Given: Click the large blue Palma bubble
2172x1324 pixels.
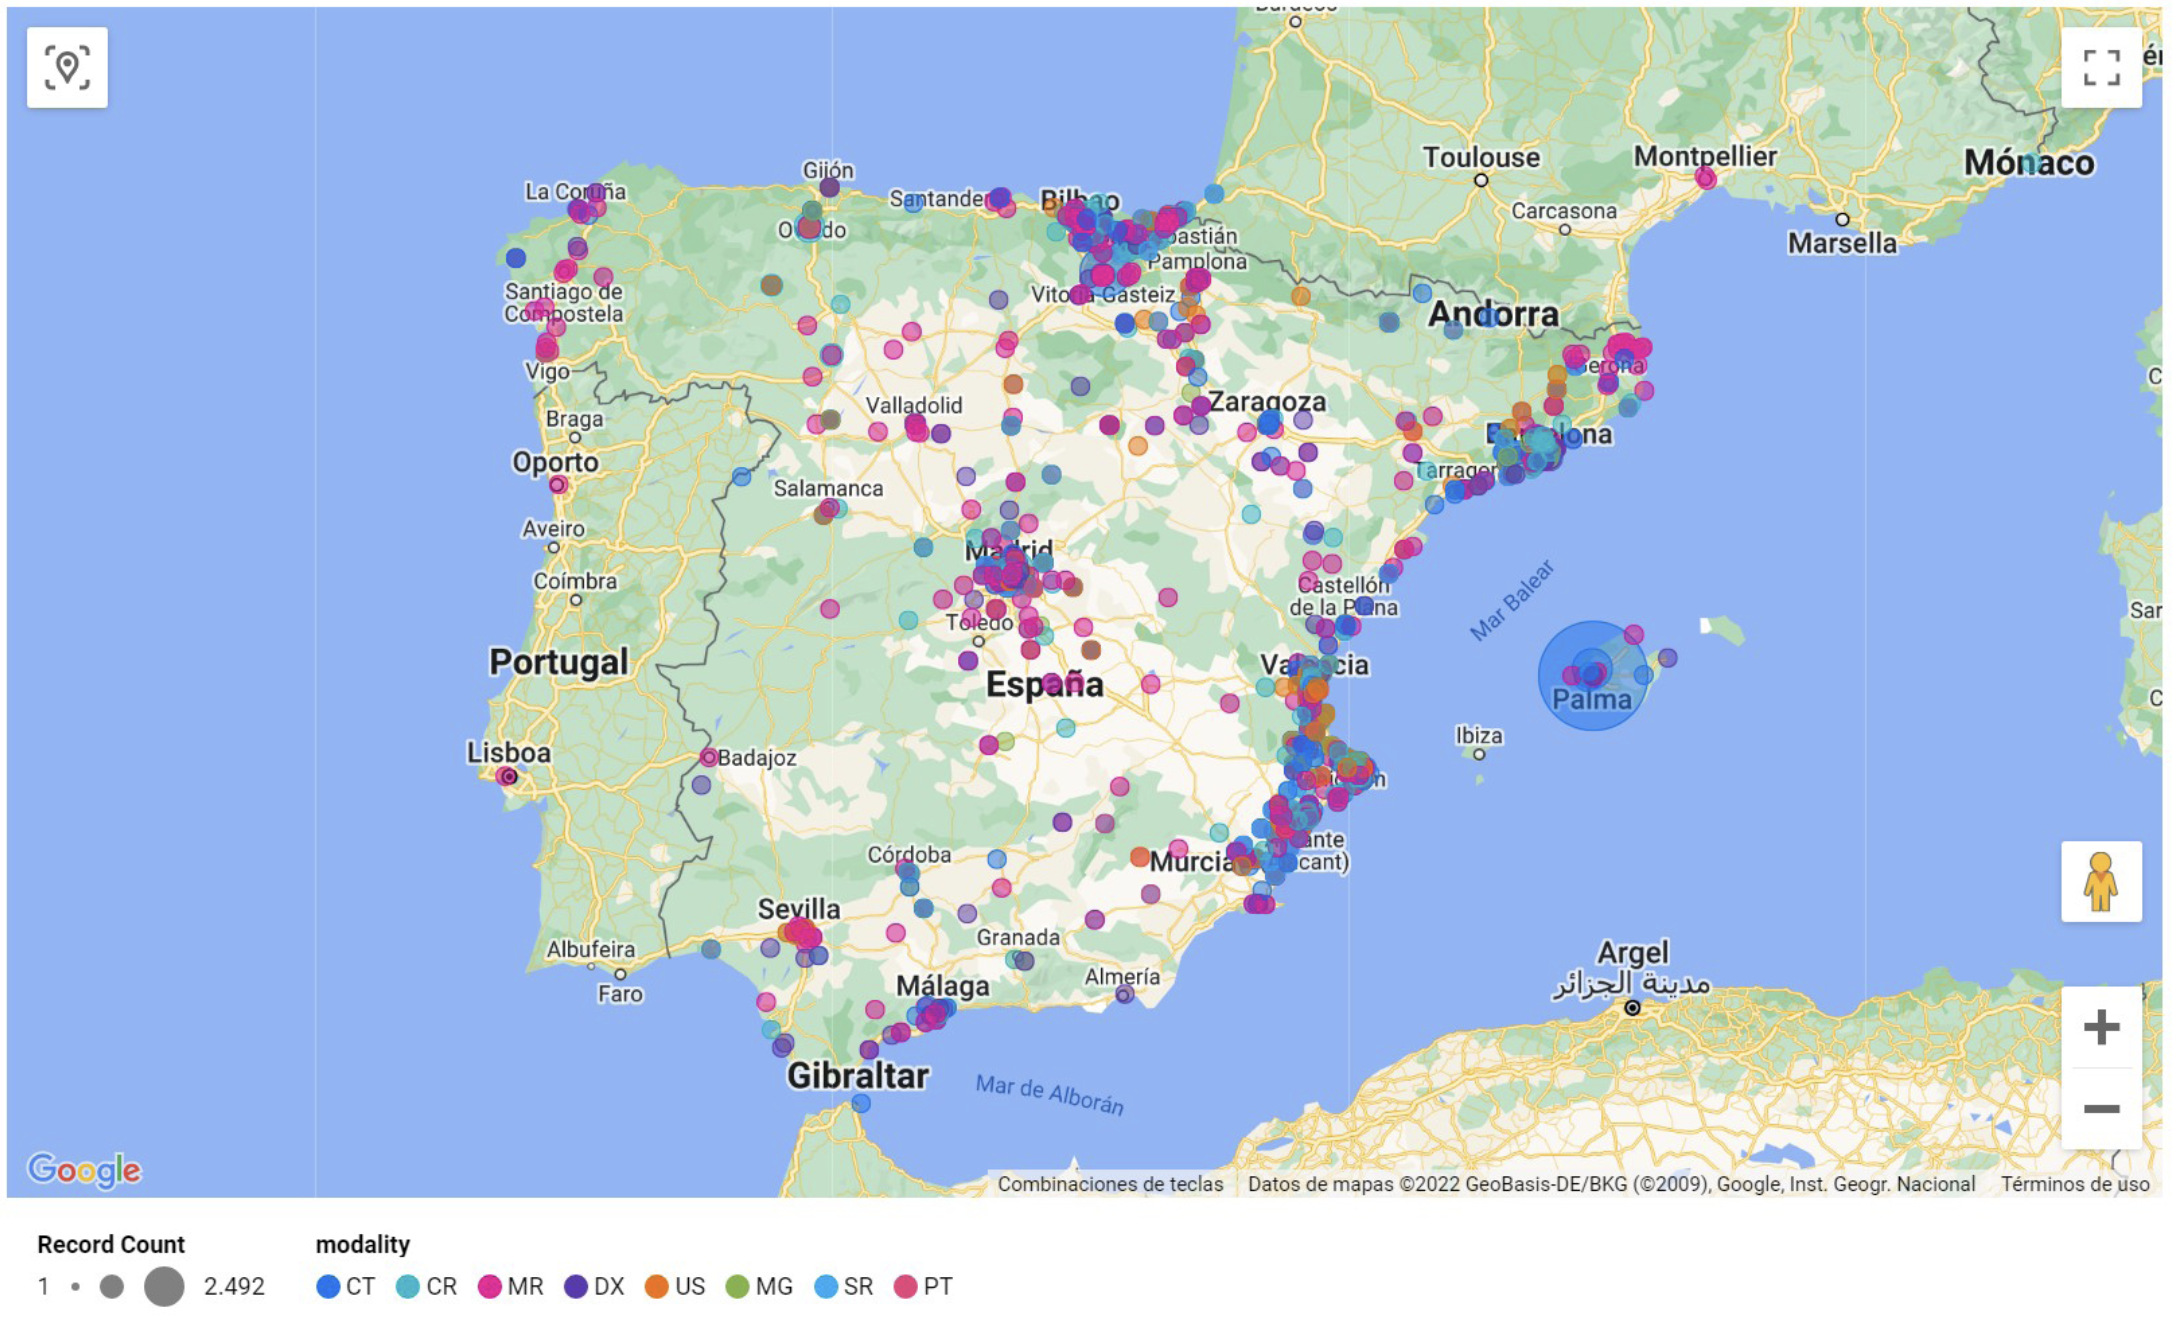Looking at the screenshot, I should tap(1591, 677).
